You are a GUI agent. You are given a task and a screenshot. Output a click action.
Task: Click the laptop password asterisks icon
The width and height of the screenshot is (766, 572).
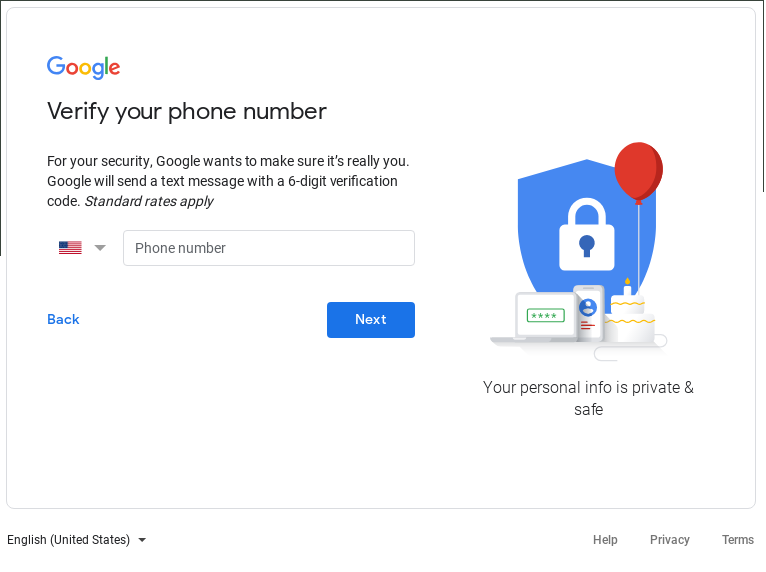click(546, 316)
